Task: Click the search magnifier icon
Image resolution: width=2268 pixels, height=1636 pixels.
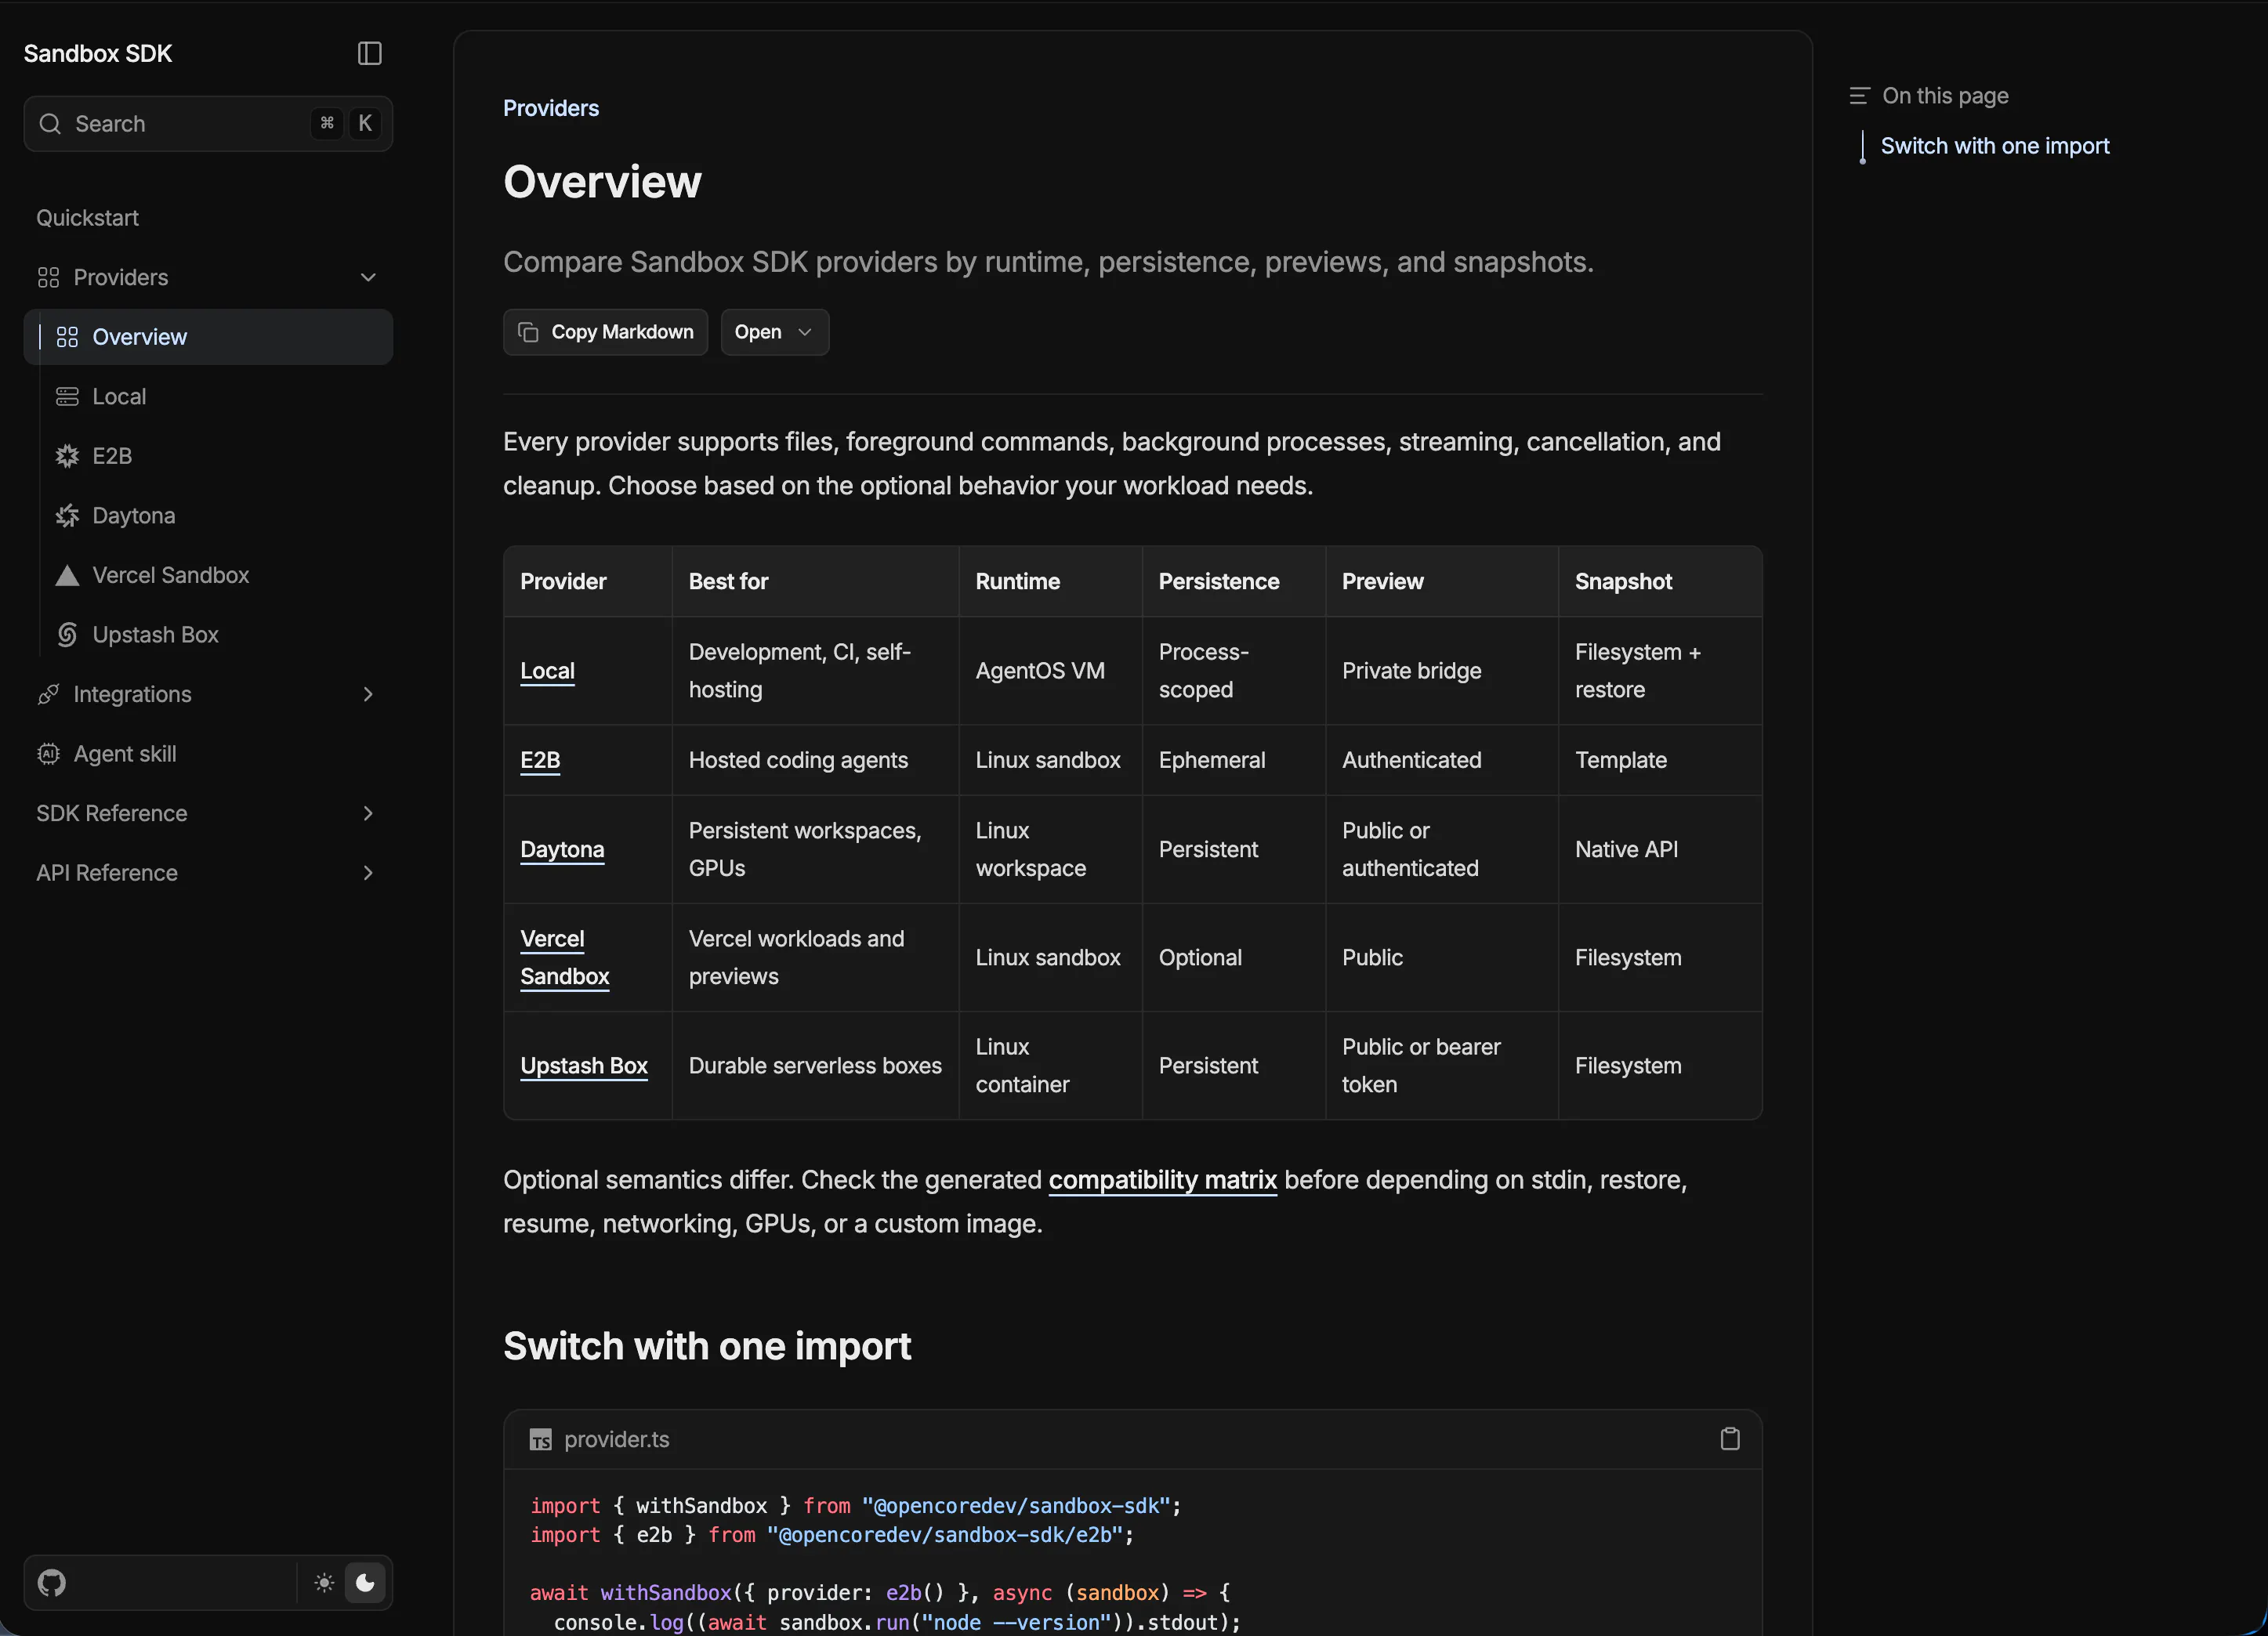Action: pyautogui.click(x=50, y=124)
